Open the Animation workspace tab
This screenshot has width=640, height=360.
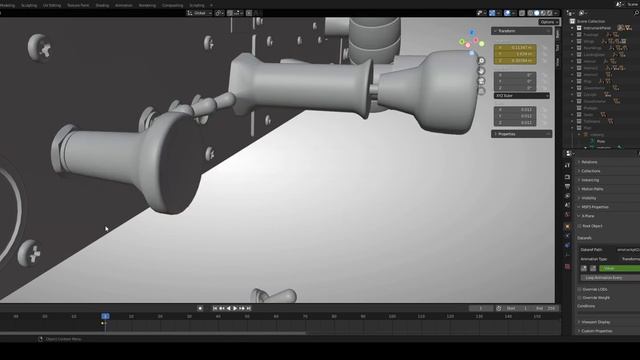(x=124, y=5)
